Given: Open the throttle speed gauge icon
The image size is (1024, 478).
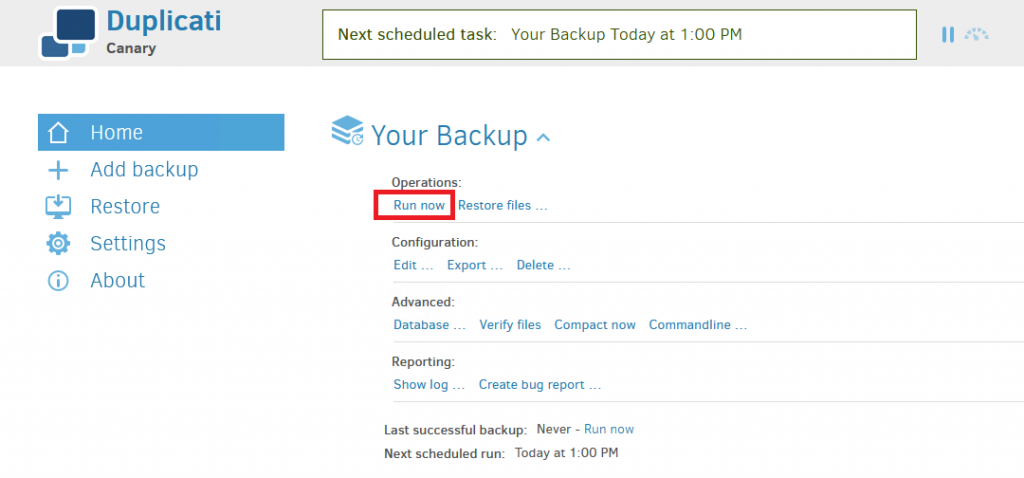Looking at the screenshot, I should pyautogui.click(x=977, y=35).
